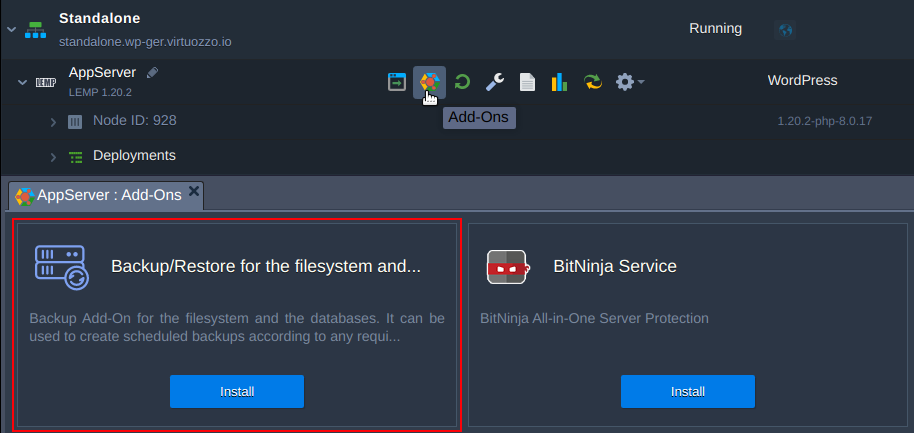
Task: Click the Deployments label
Action: click(x=134, y=156)
